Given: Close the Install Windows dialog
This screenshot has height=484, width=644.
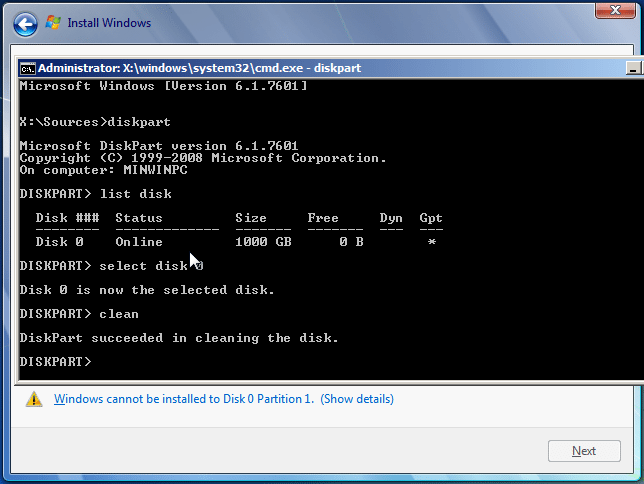Looking at the screenshot, I should pos(615,10).
